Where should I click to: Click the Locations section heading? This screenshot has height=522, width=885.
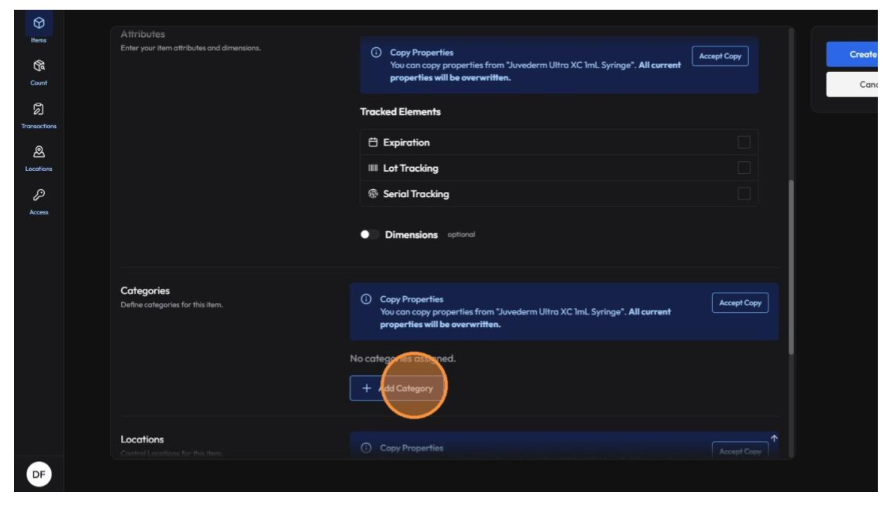point(142,439)
